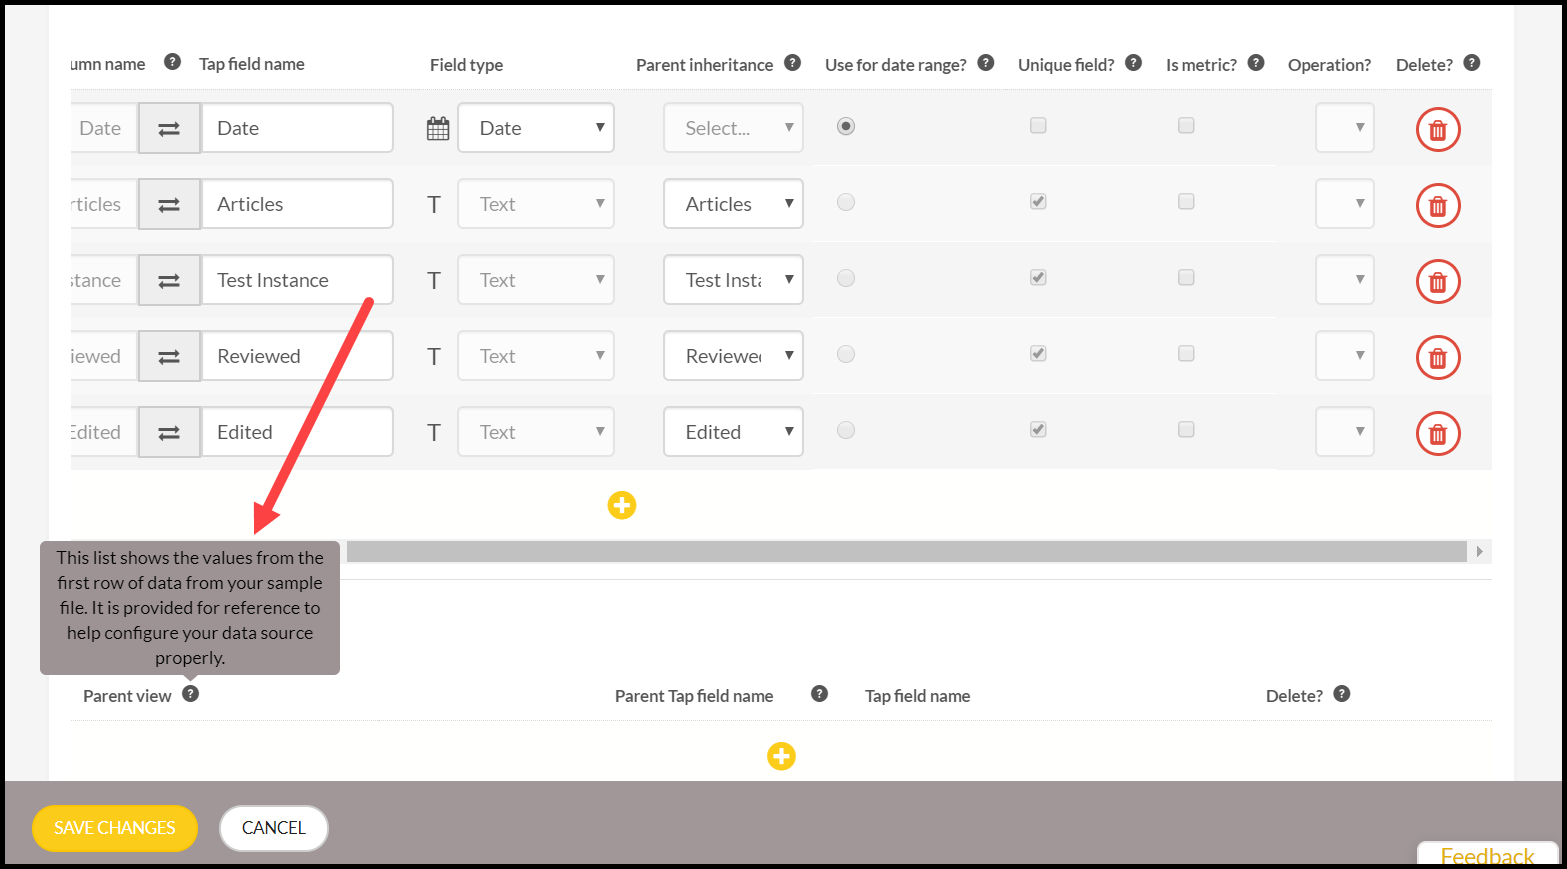Open Parent inheritance dropdown showing Test Insta
Screen dimensions: 1567x869
[x=733, y=280]
